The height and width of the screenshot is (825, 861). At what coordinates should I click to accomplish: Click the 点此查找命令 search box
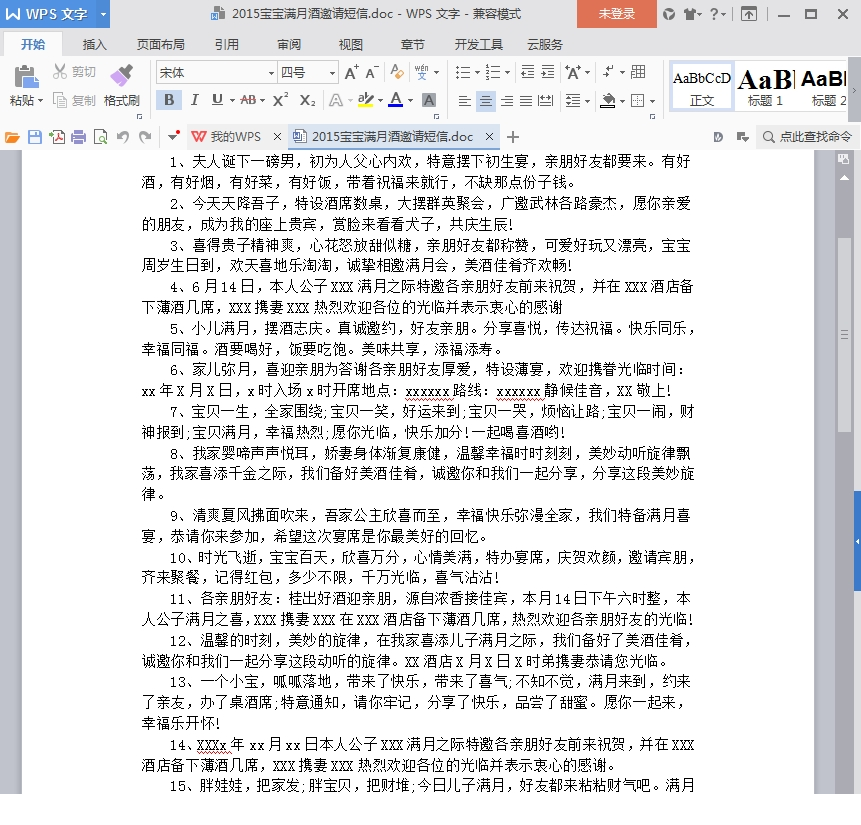pyautogui.click(x=807, y=137)
